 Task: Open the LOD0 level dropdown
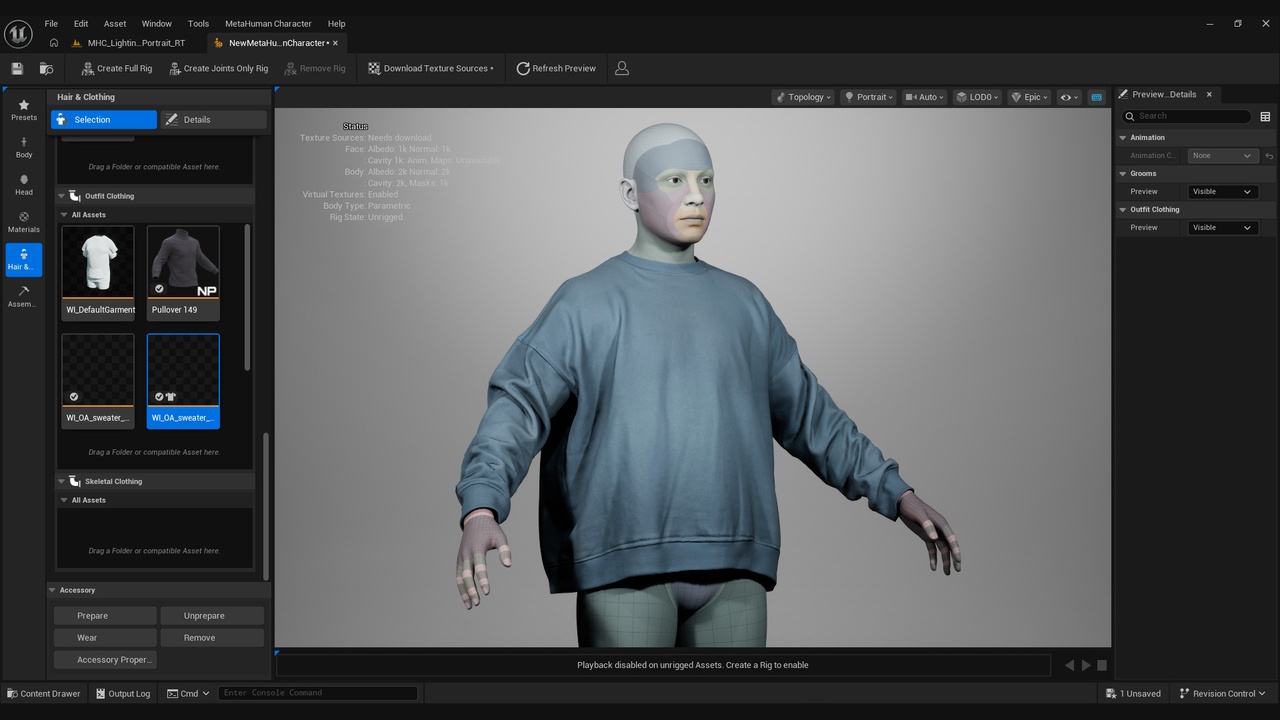978,97
